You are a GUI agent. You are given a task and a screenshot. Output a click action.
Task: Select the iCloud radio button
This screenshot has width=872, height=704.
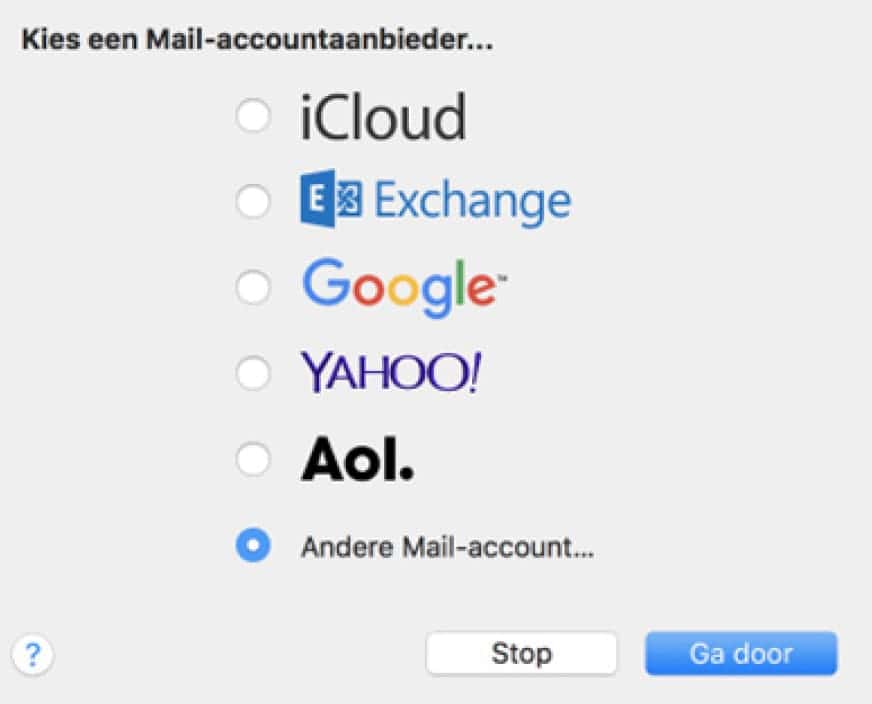253,116
